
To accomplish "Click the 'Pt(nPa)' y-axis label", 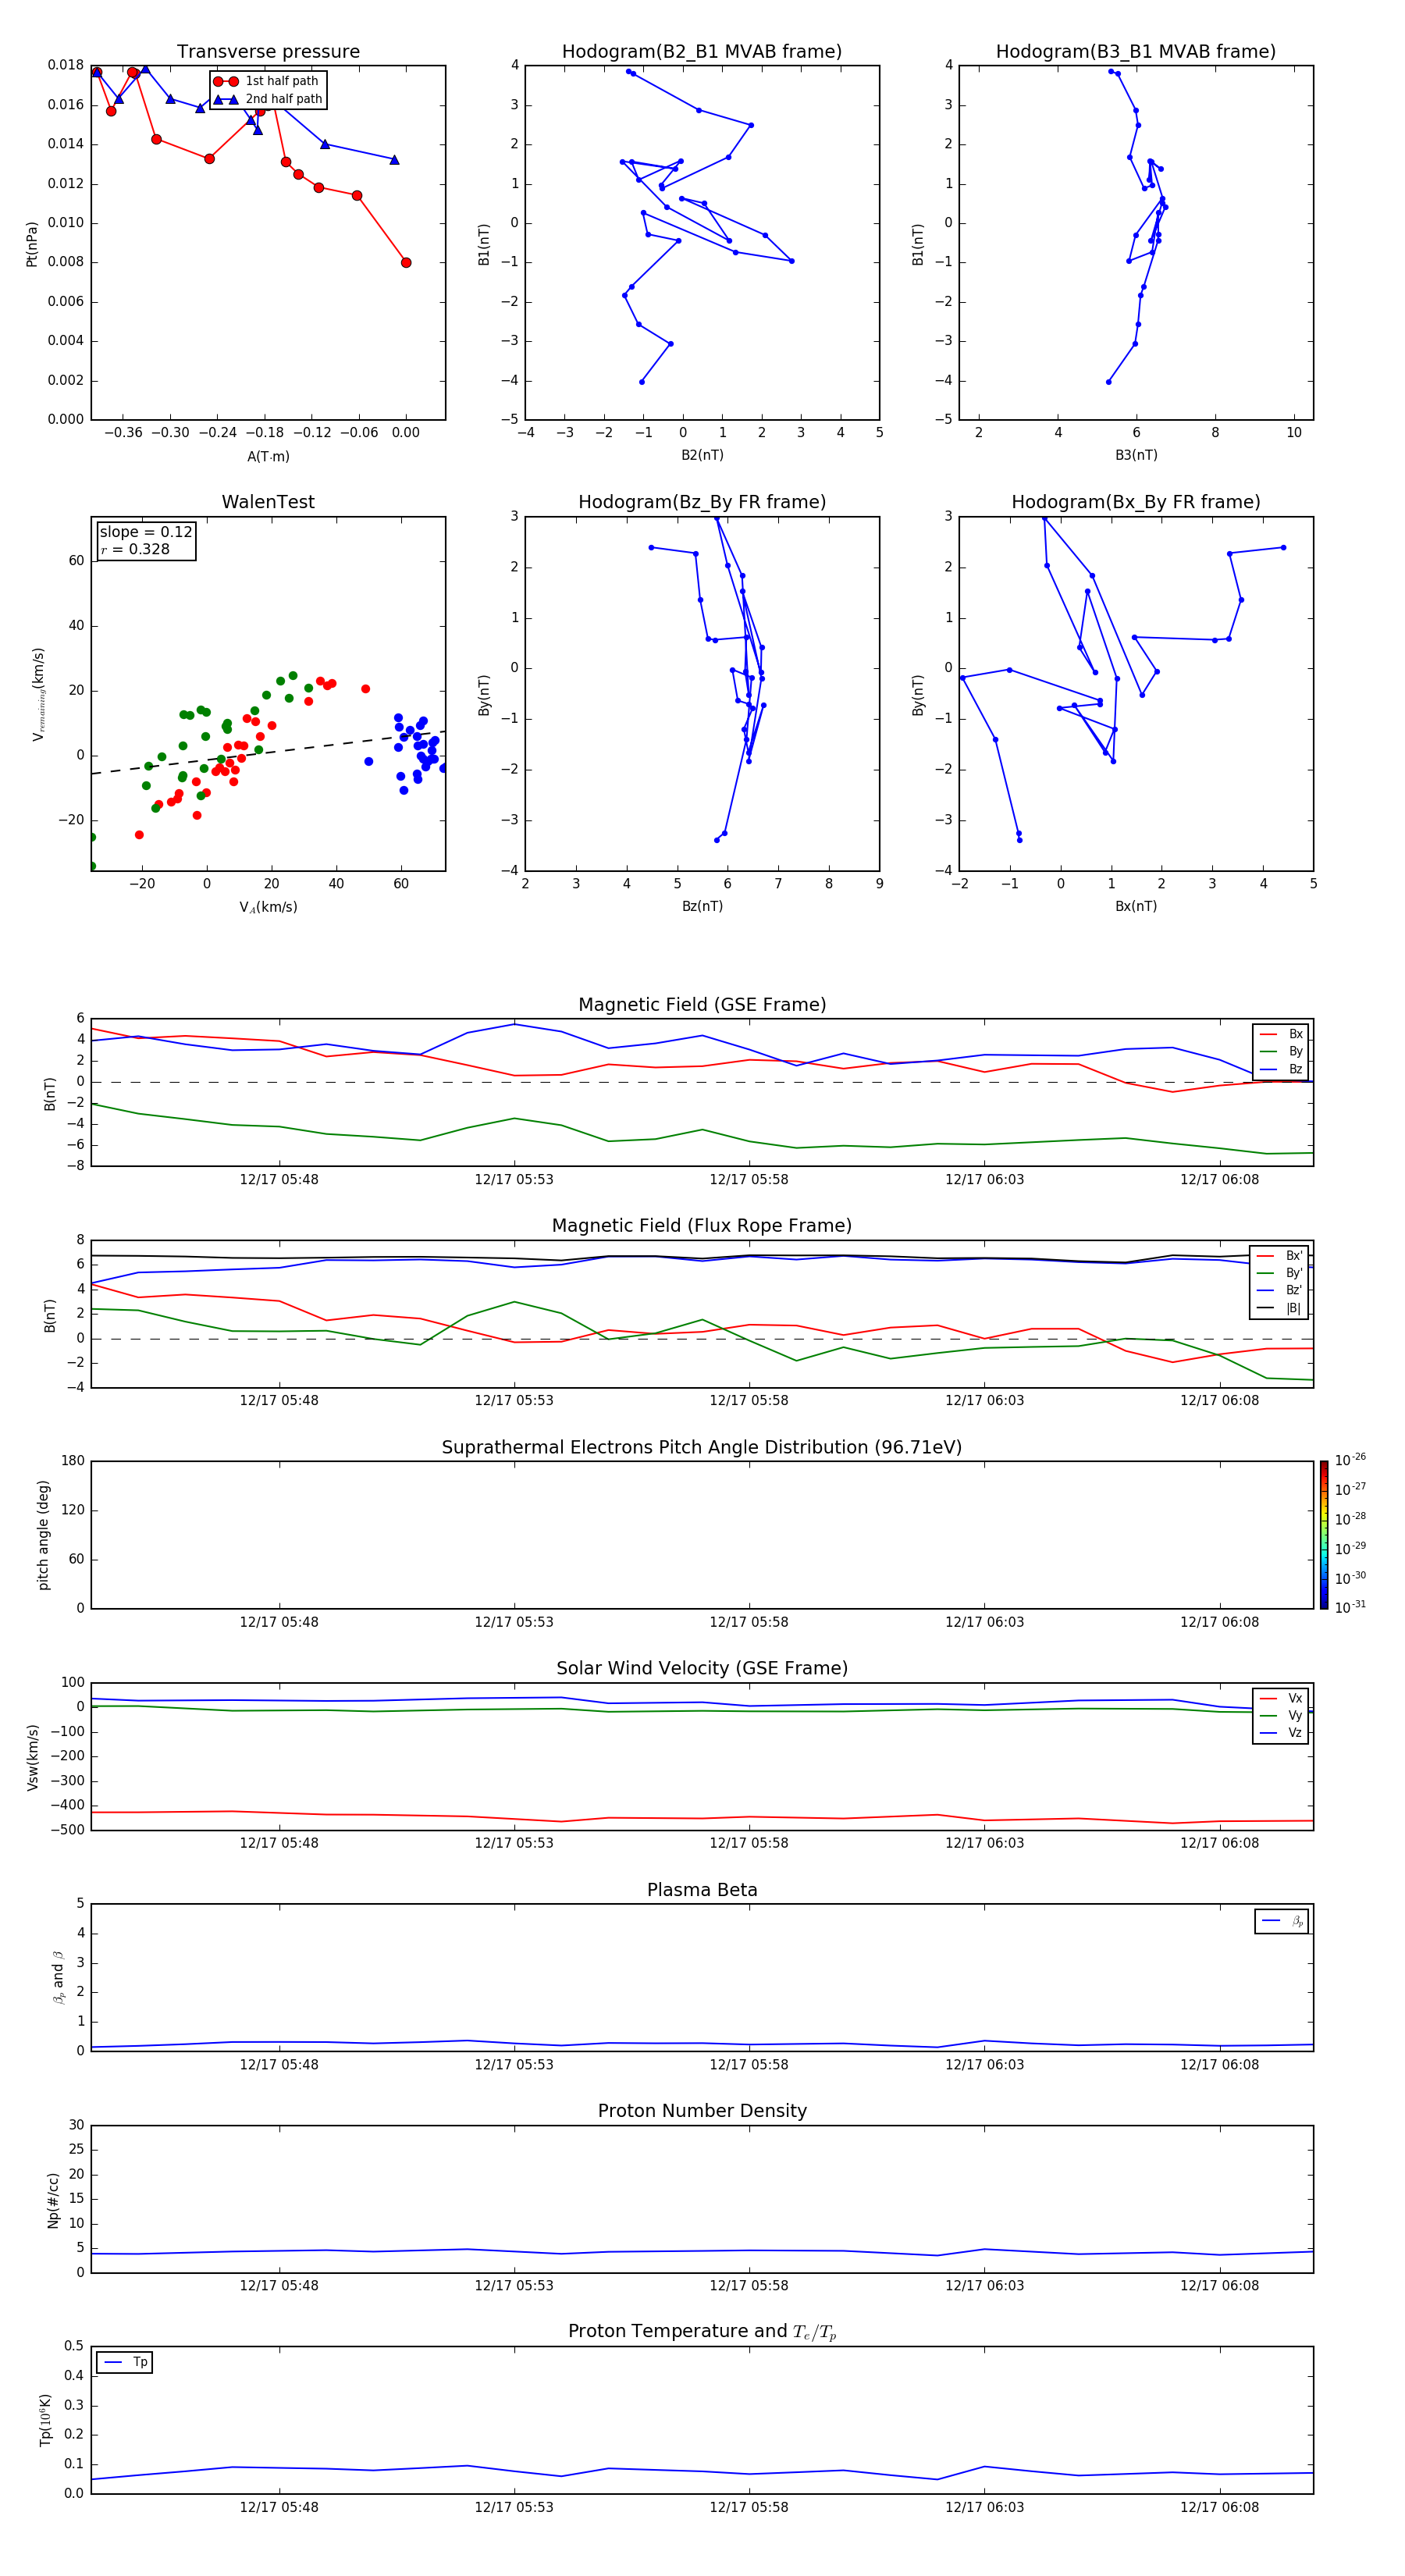I will (x=31, y=244).
